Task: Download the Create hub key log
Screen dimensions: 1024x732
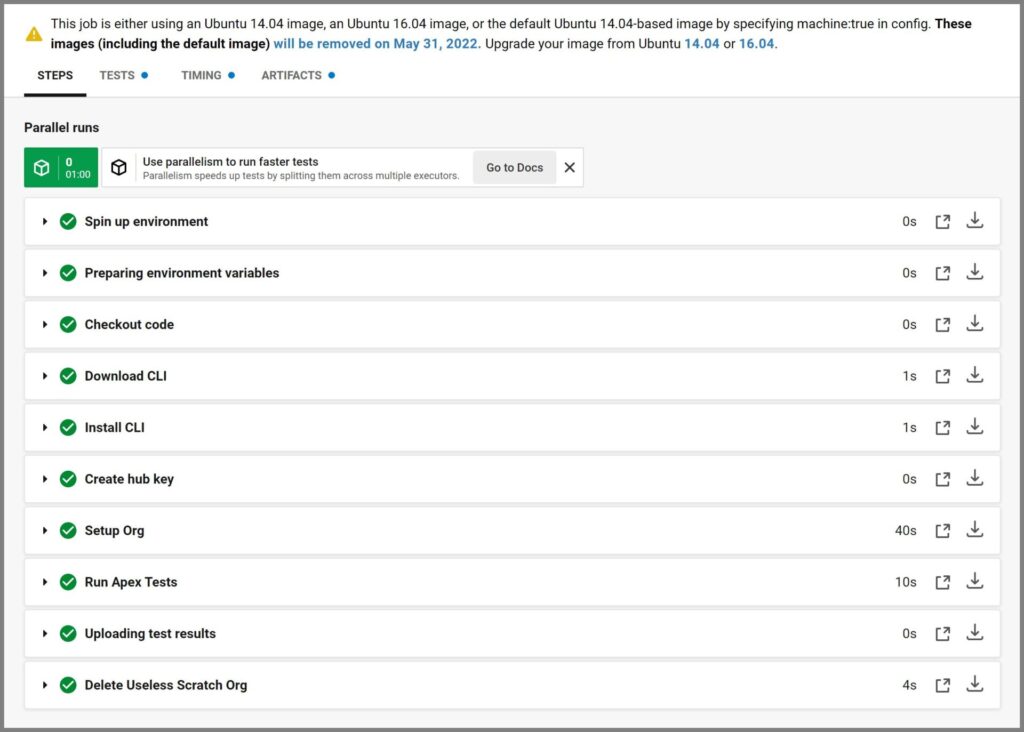Action: click(x=975, y=479)
